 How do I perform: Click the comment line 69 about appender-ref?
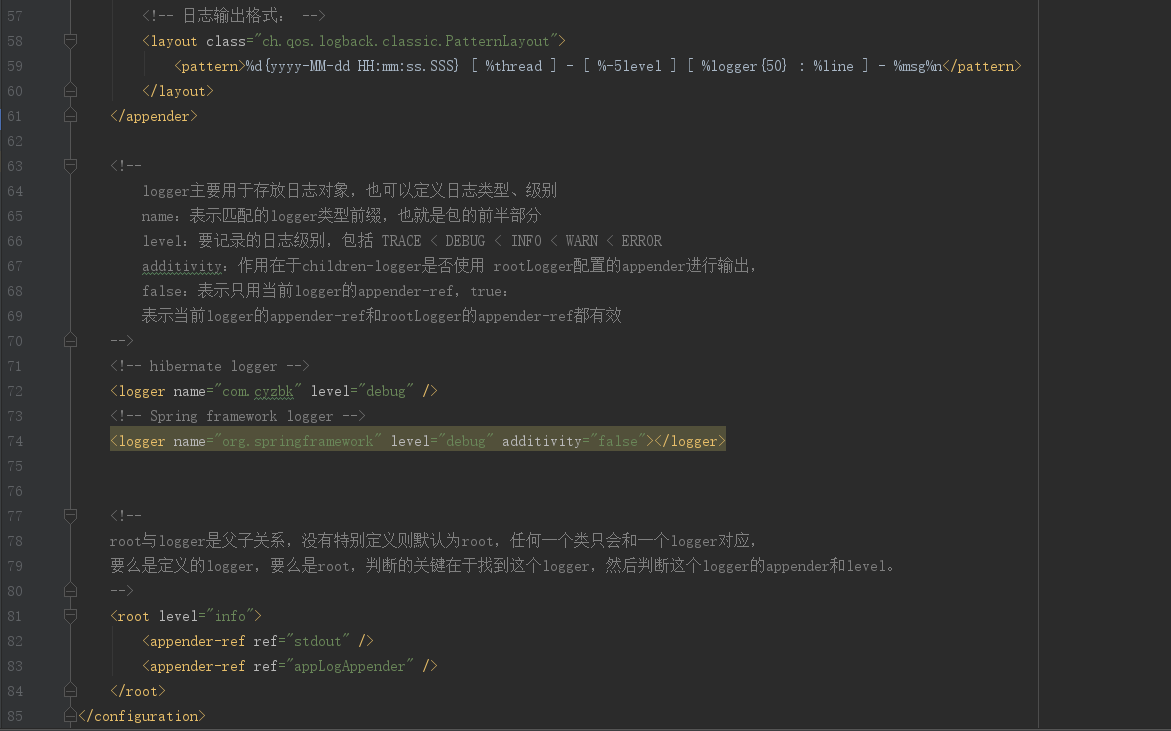382,317
